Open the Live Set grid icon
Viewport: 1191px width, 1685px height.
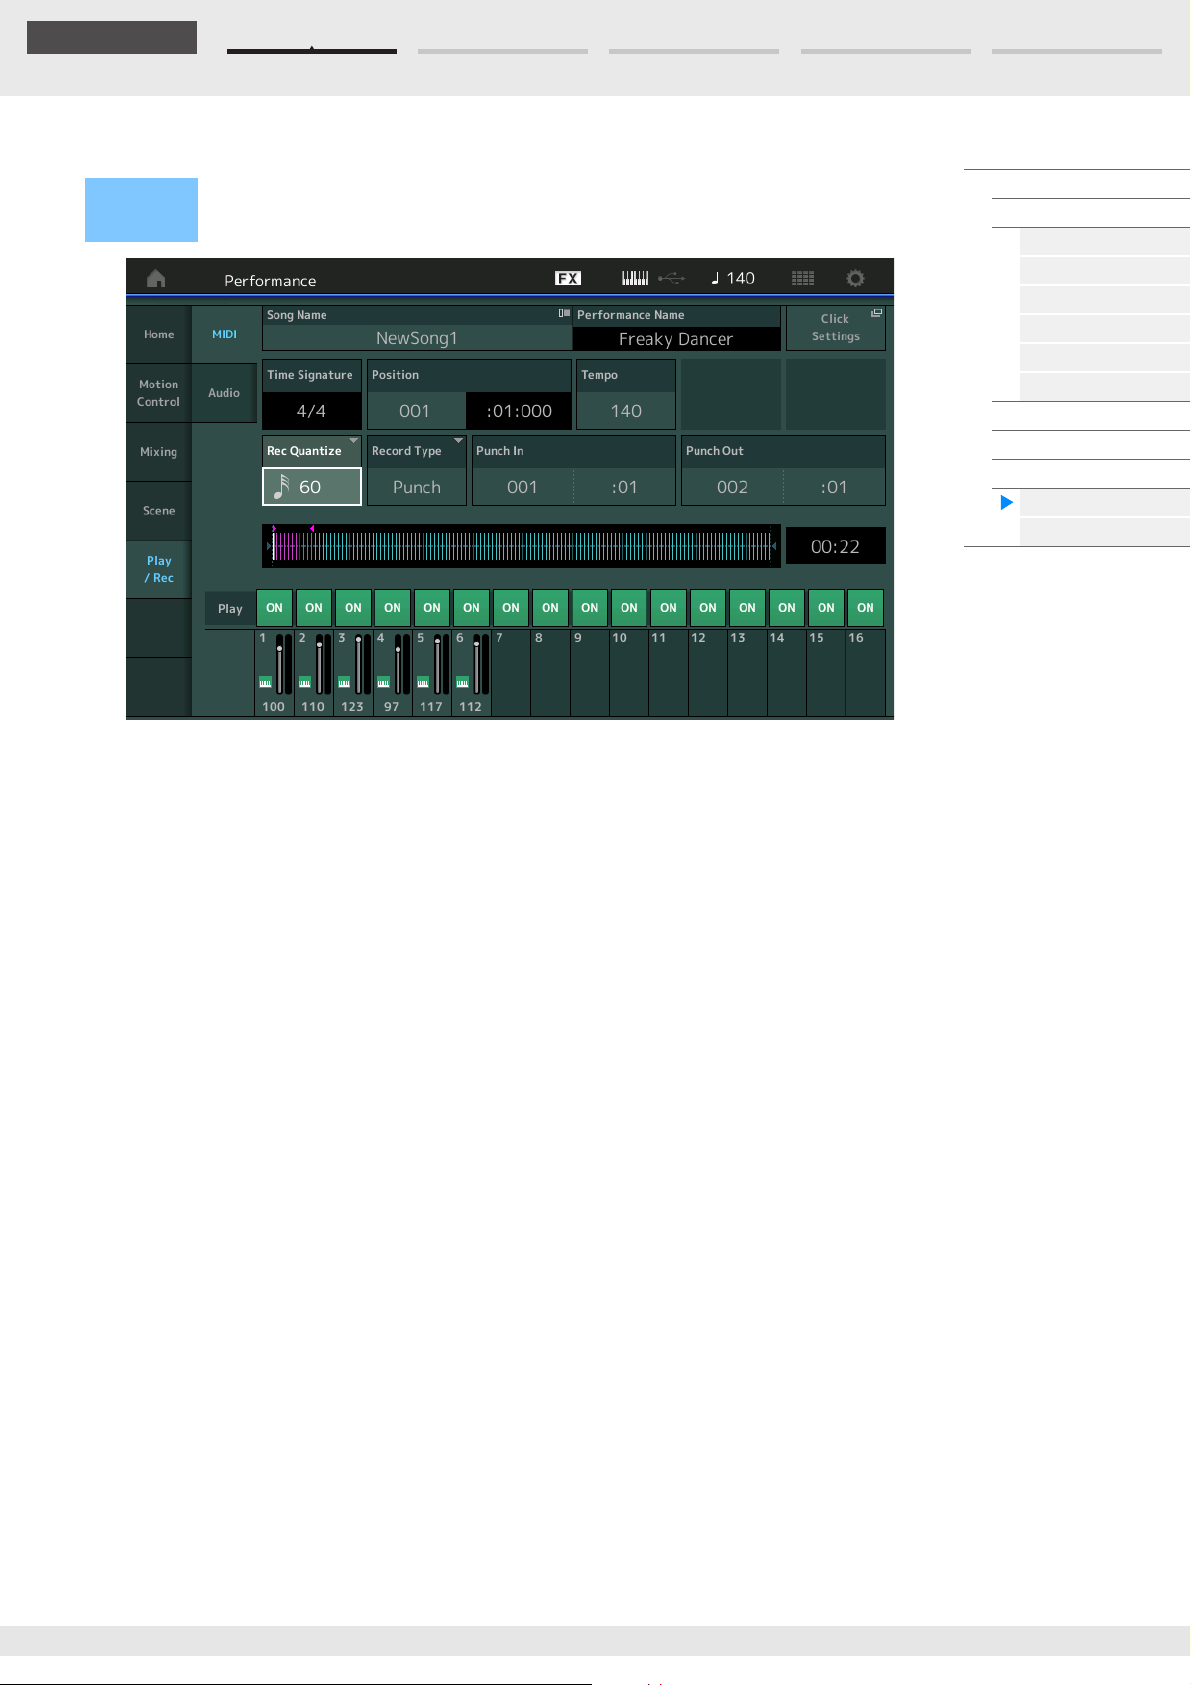point(803,278)
